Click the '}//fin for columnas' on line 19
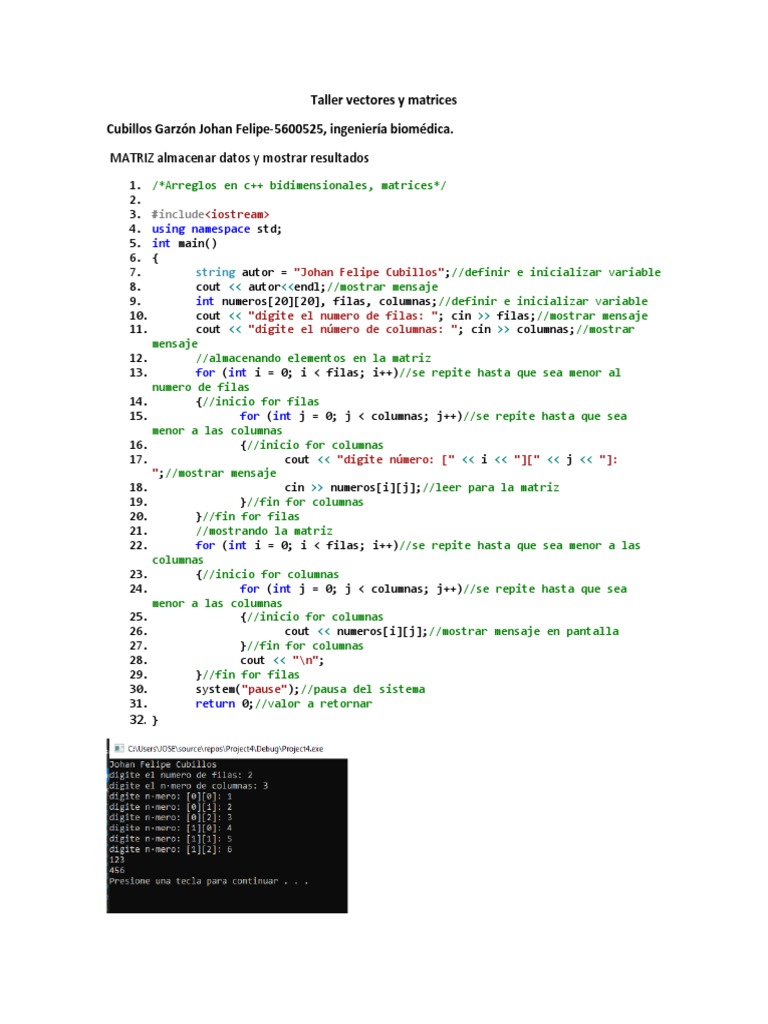This screenshot has height=1024, width=768. pyautogui.click(x=302, y=502)
